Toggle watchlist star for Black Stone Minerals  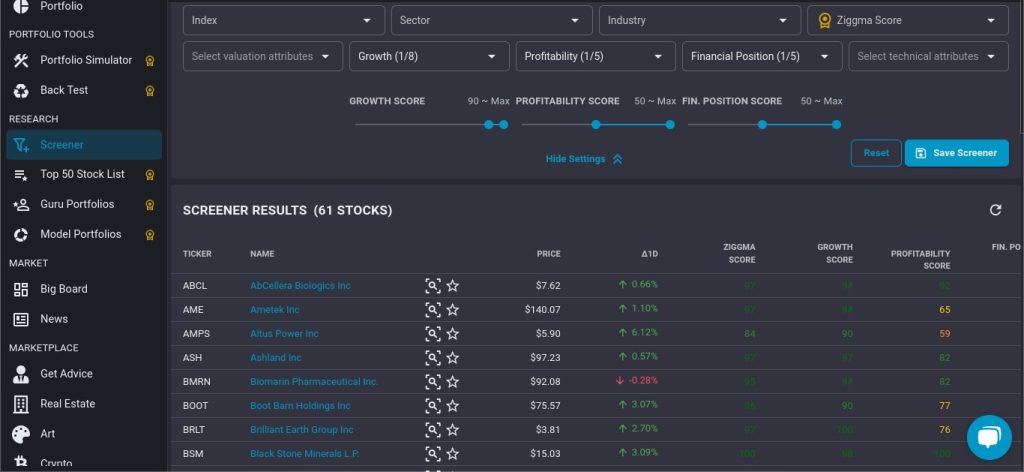[x=453, y=454]
